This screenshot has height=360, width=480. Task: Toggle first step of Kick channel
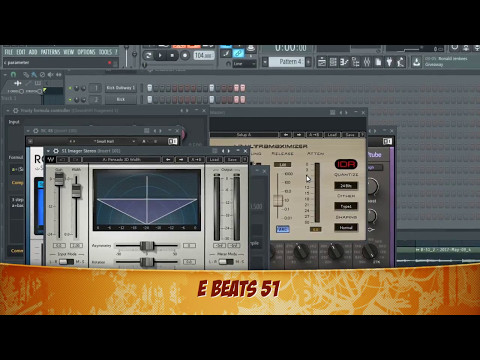pos(150,99)
